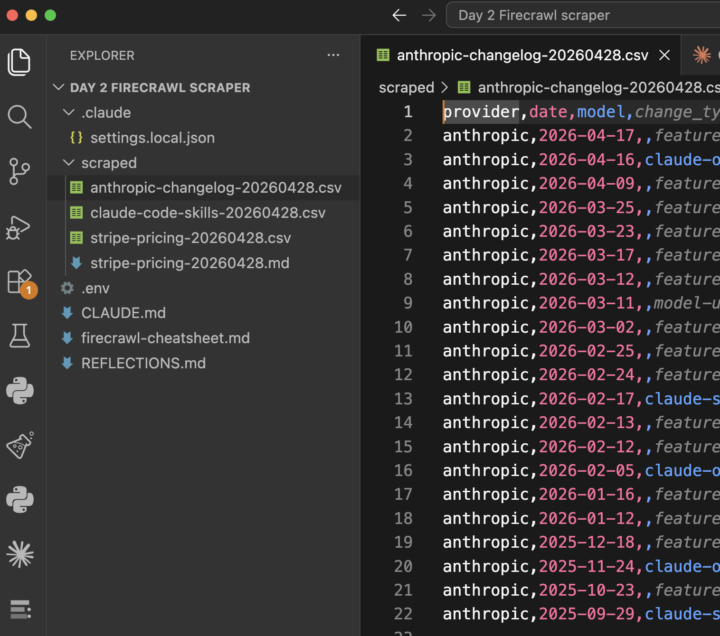
Task: Open the tilted flask with bubbles icon
Action: (20, 445)
